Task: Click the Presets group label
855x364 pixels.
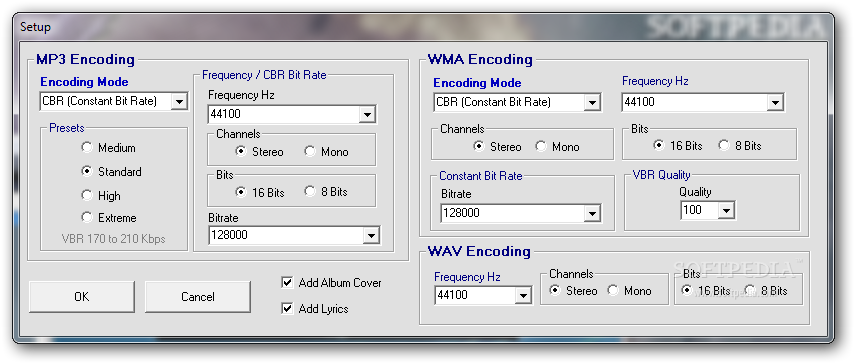Action: 67,128
